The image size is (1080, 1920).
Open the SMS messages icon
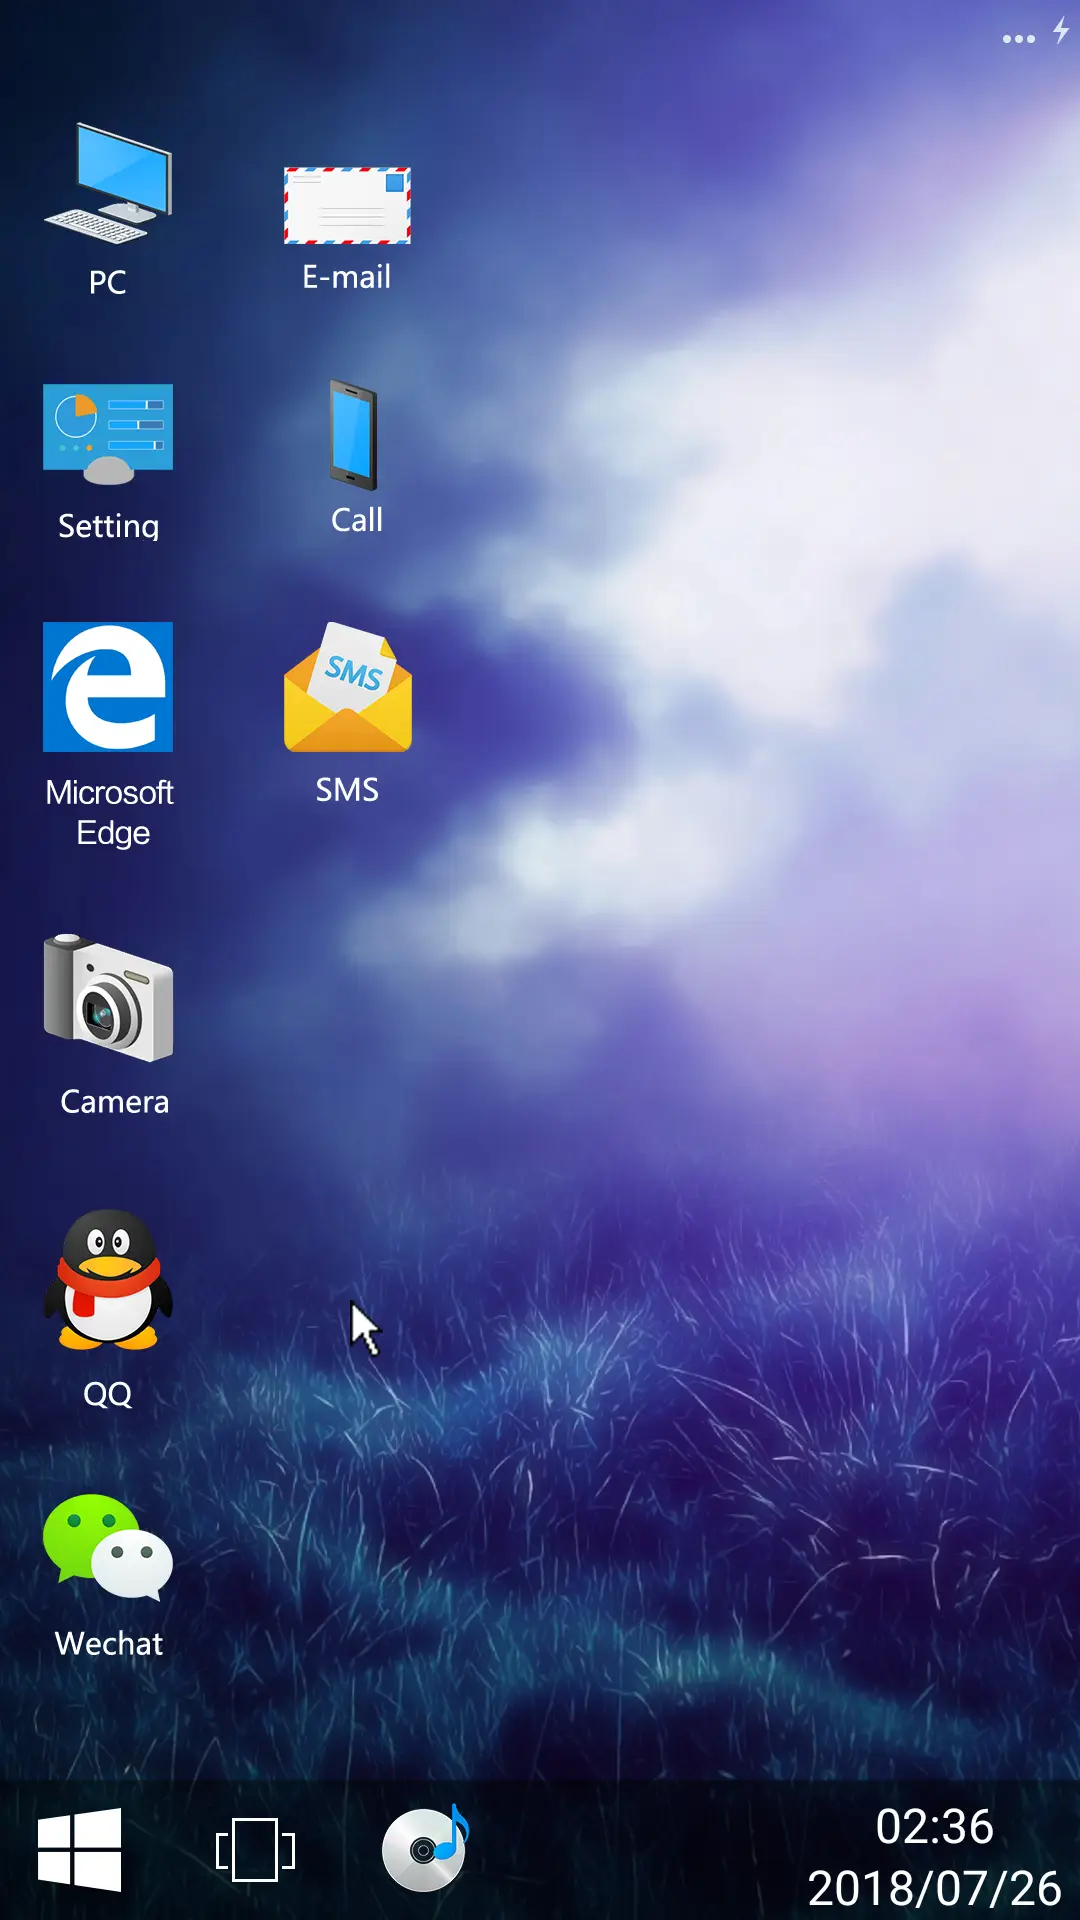point(347,687)
